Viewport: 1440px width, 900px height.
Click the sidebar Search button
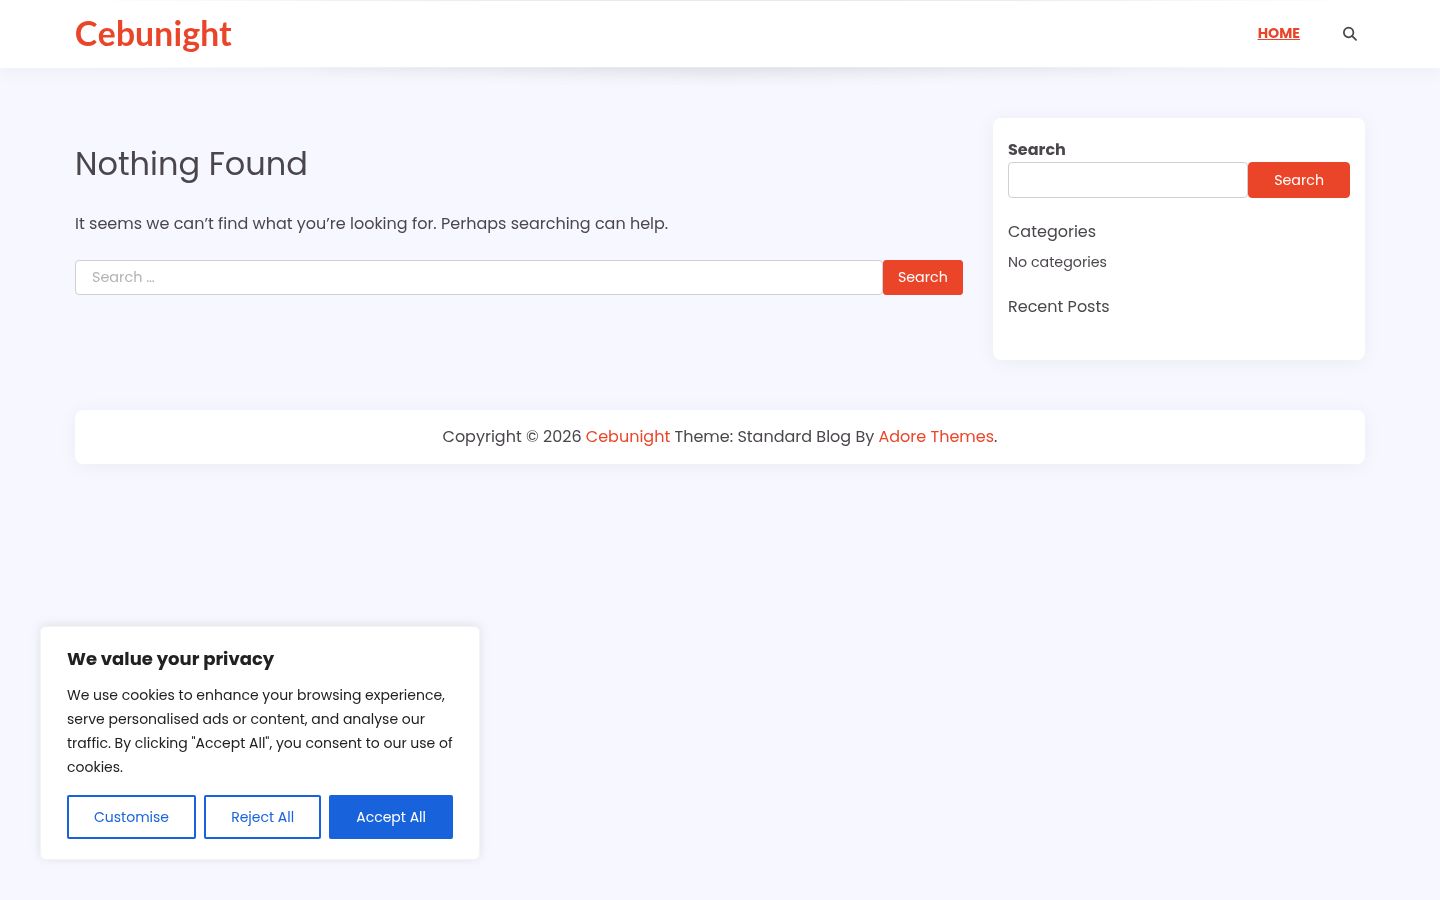tap(1298, 180)
